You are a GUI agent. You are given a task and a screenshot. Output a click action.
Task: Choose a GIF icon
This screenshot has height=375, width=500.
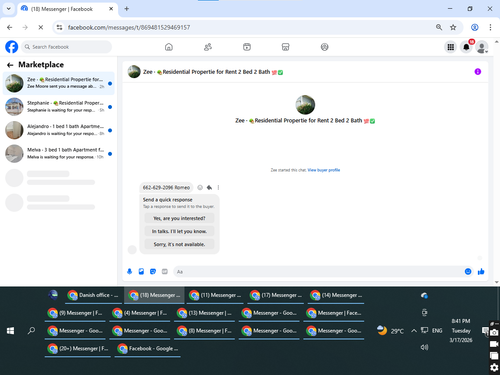pyautogui.click(x=165, y=272)
